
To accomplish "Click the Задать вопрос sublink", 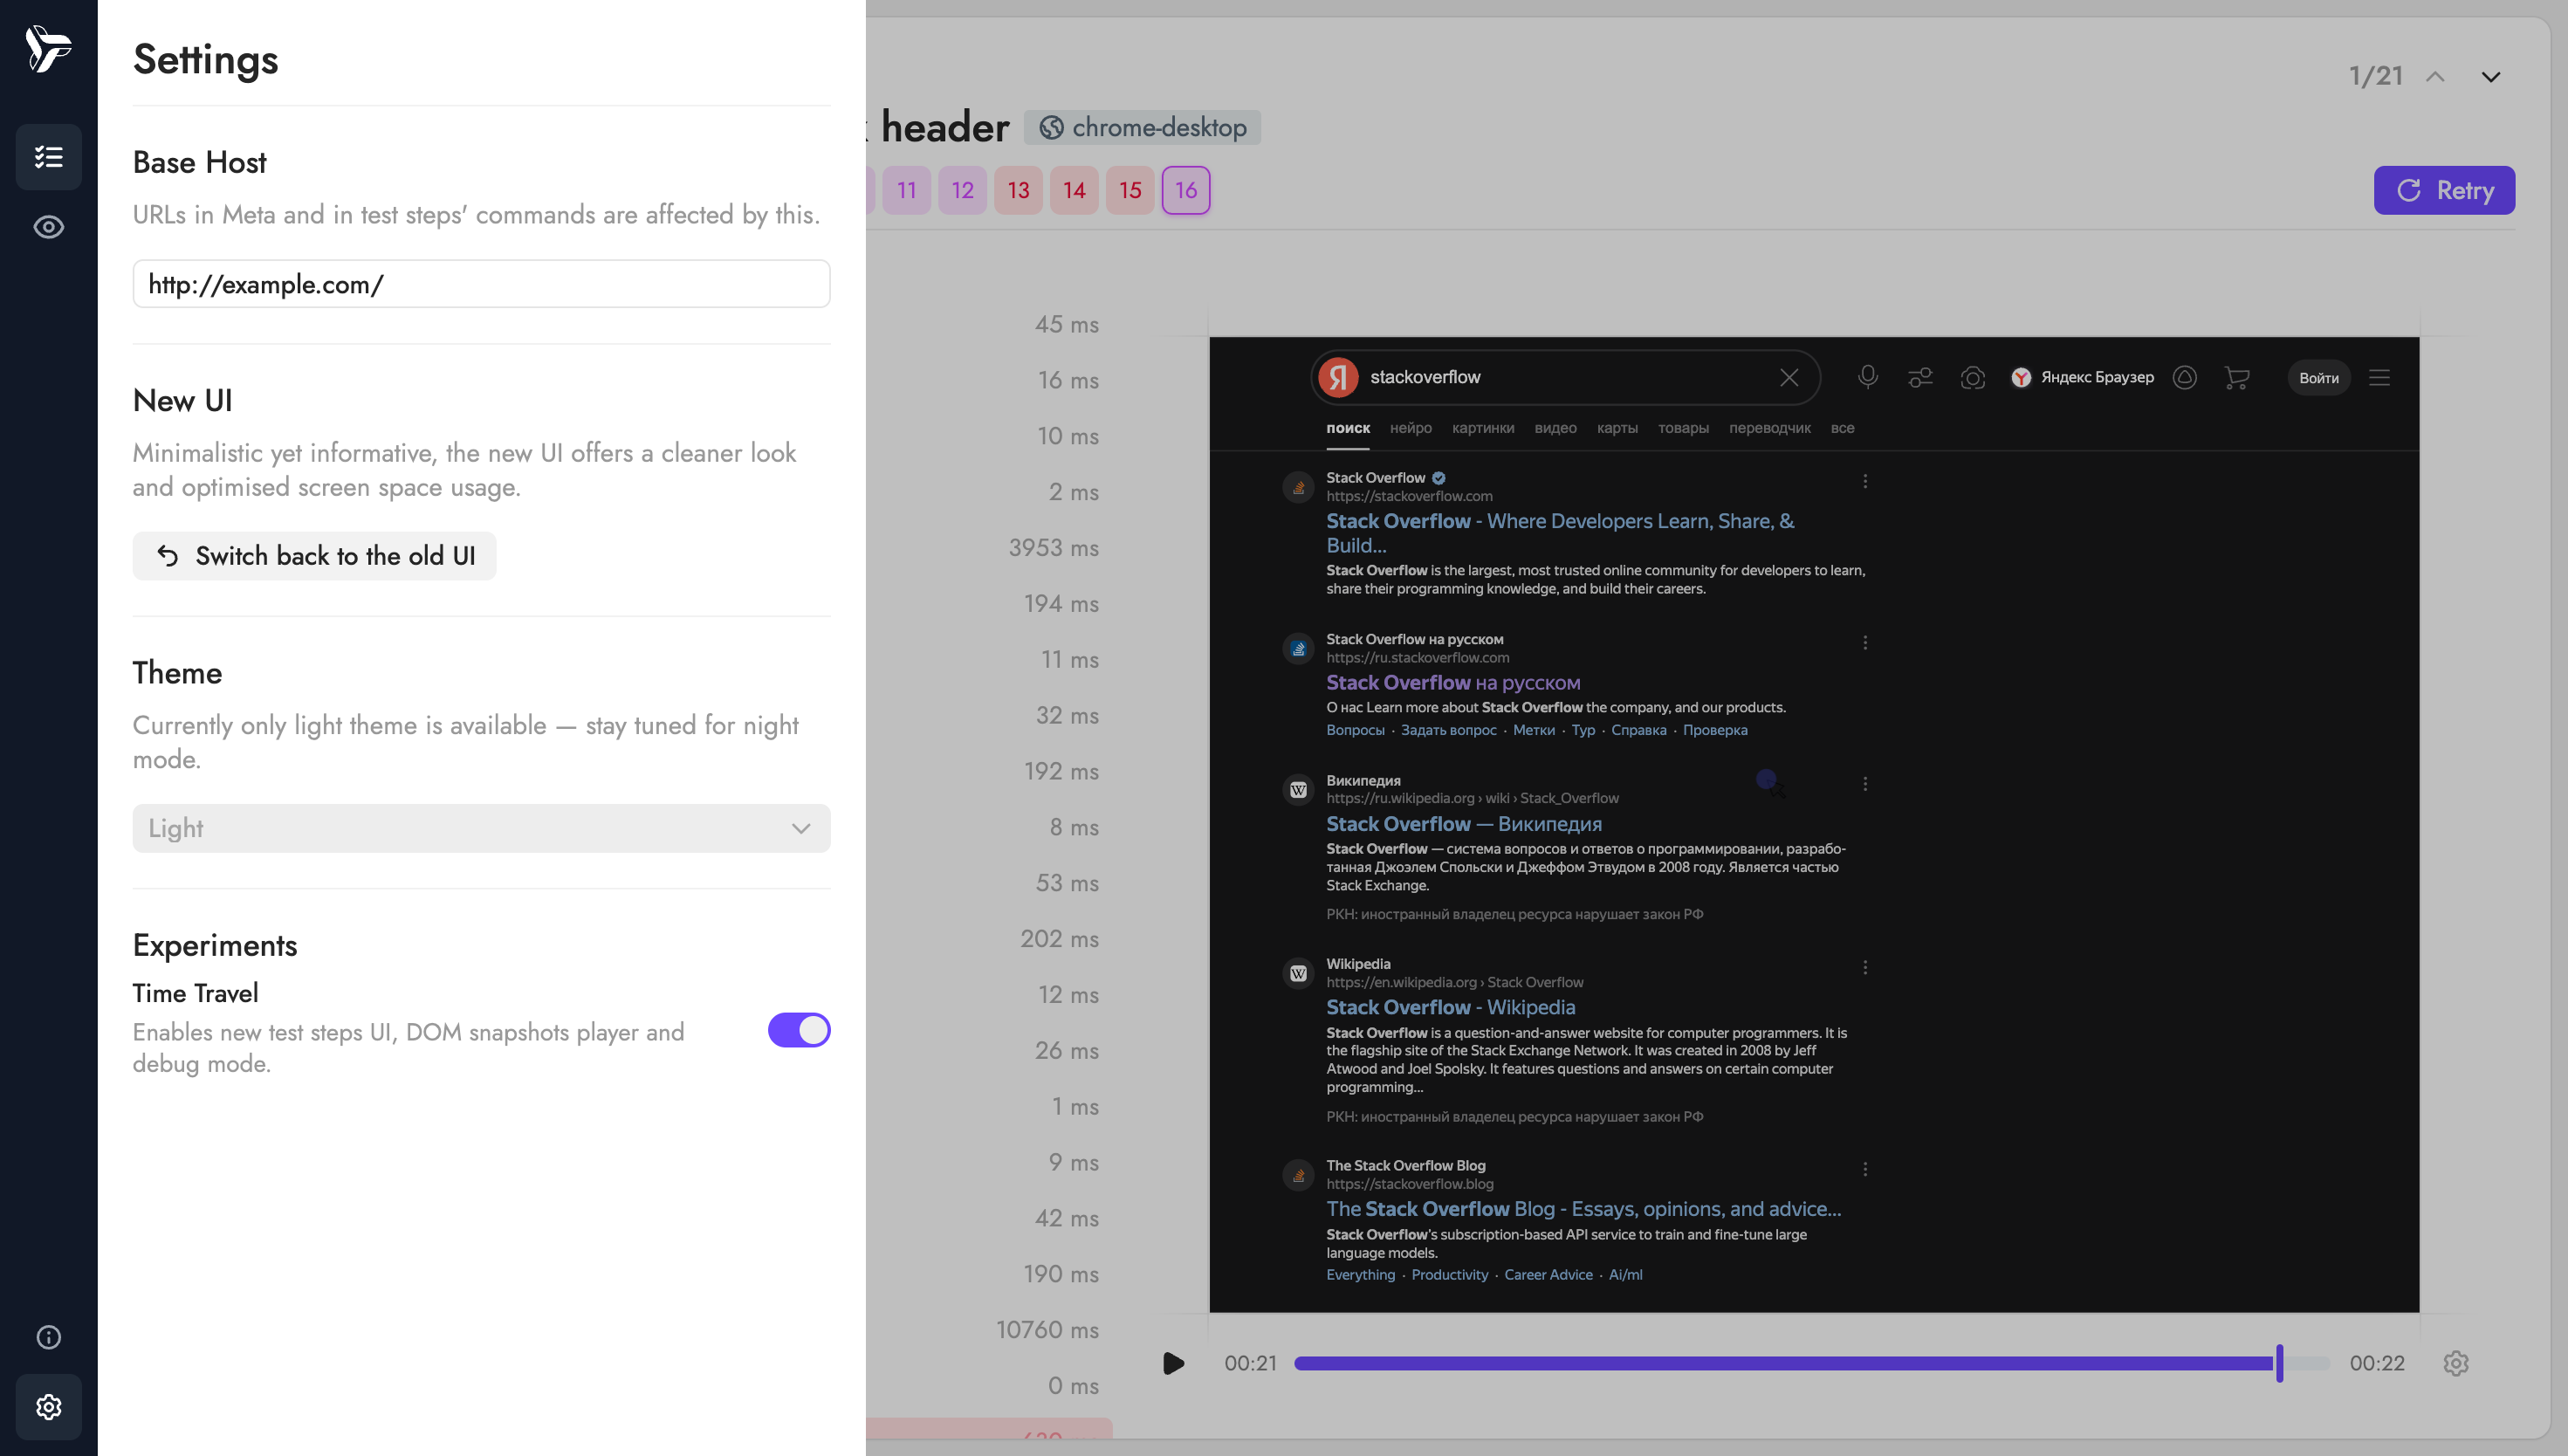I will click(x=1448, y=730).
